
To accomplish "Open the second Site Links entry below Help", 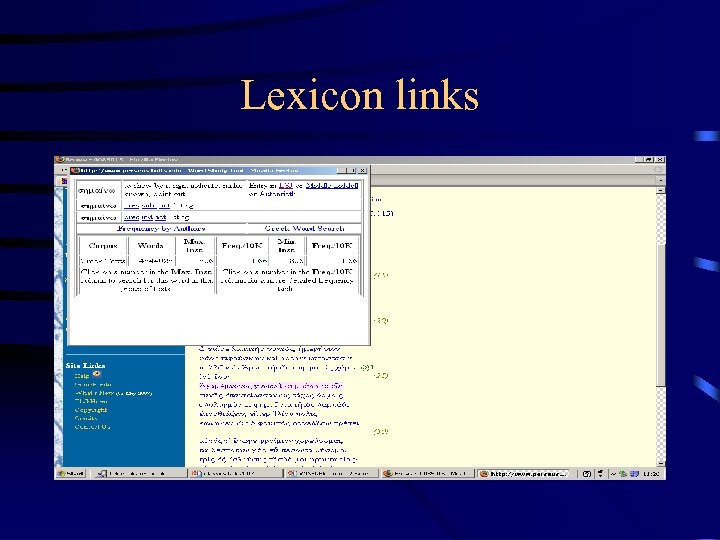I will pyautogui.click(x=93, y=384).
